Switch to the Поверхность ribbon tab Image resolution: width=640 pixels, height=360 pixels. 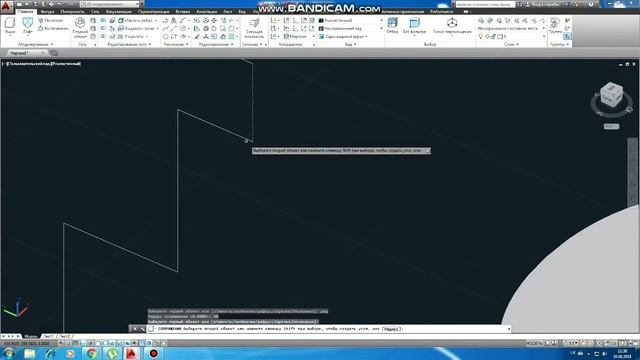point(72,11)
